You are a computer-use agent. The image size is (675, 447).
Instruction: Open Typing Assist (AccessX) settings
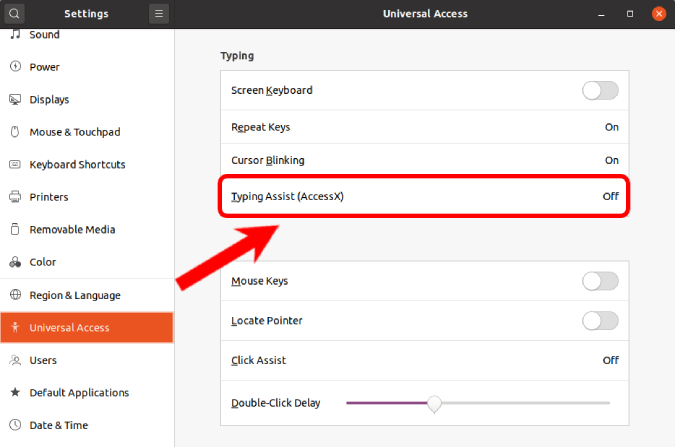[x=424, y=196]
